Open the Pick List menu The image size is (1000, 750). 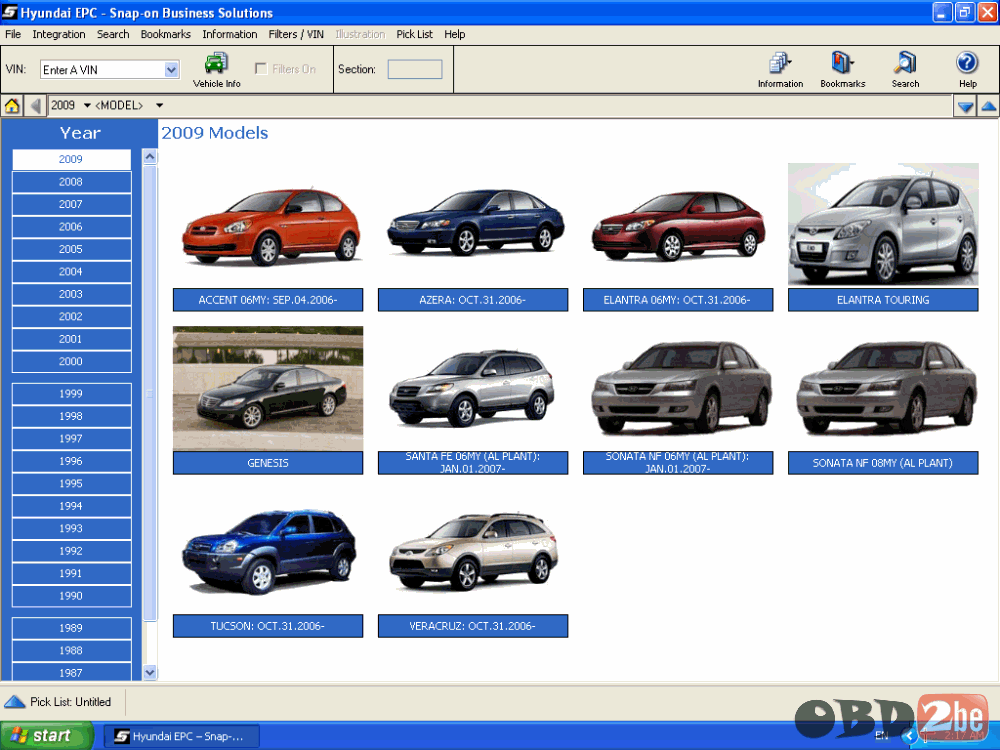pyautogui.click(x=415, y=34)
